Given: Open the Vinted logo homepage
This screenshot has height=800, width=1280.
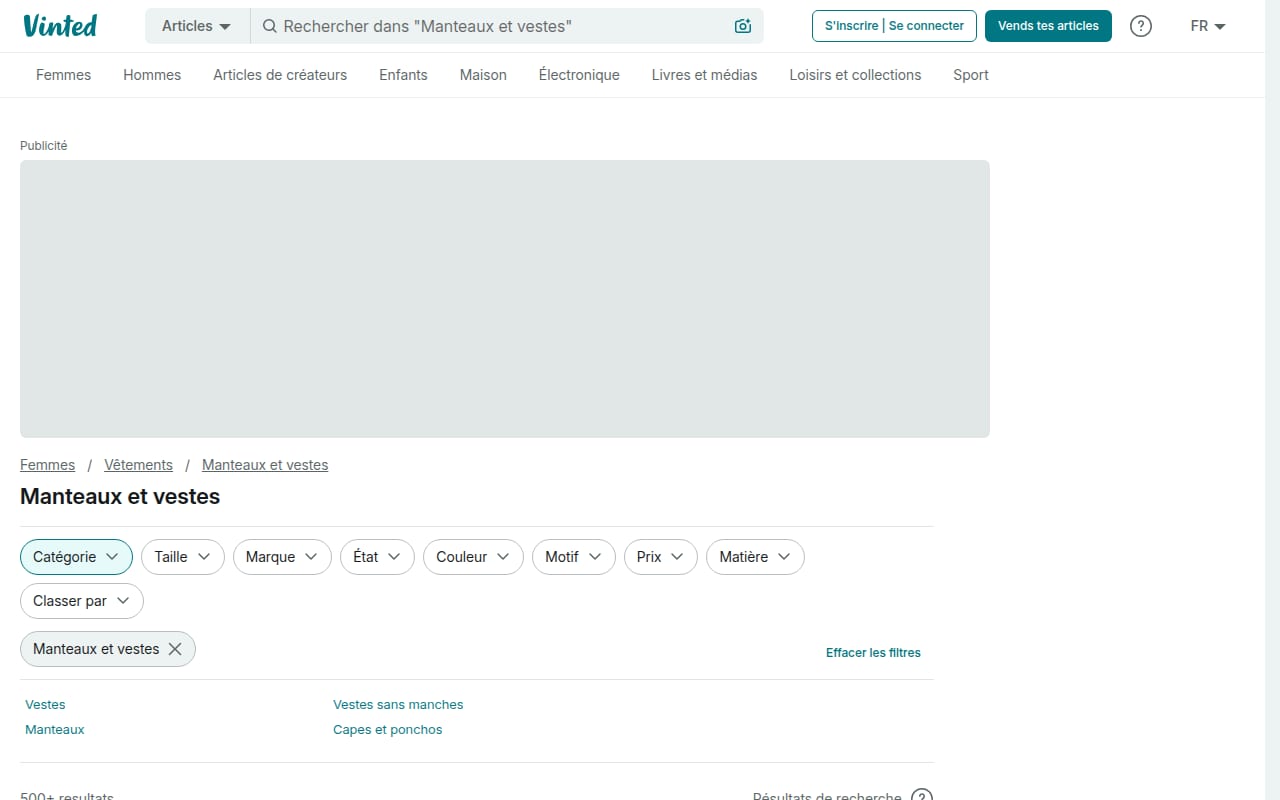Looking at the screenshot, I should pos(60,26).
